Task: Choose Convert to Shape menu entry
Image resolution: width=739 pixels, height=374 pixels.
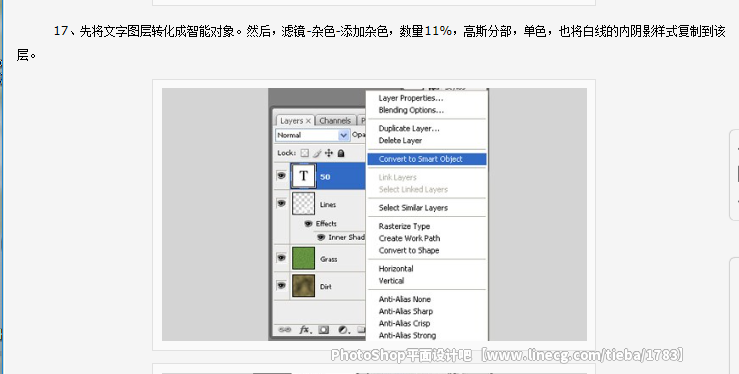Action: tap(409, 251)
